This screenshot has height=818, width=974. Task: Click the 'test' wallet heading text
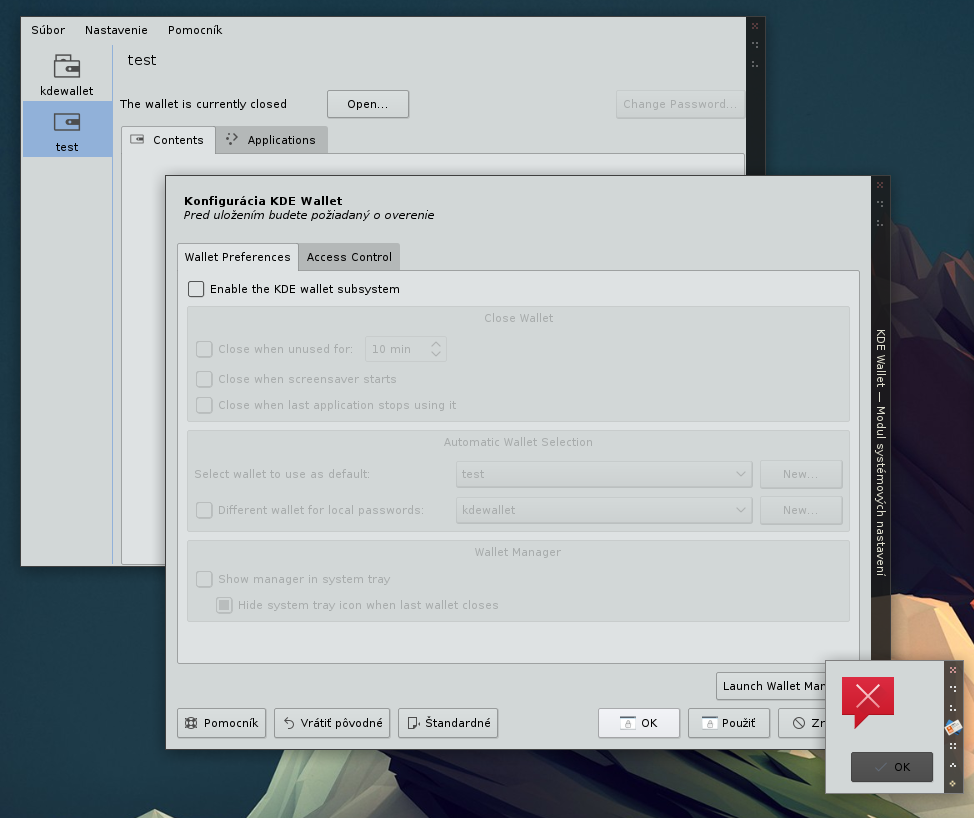[x=142, y=60]
